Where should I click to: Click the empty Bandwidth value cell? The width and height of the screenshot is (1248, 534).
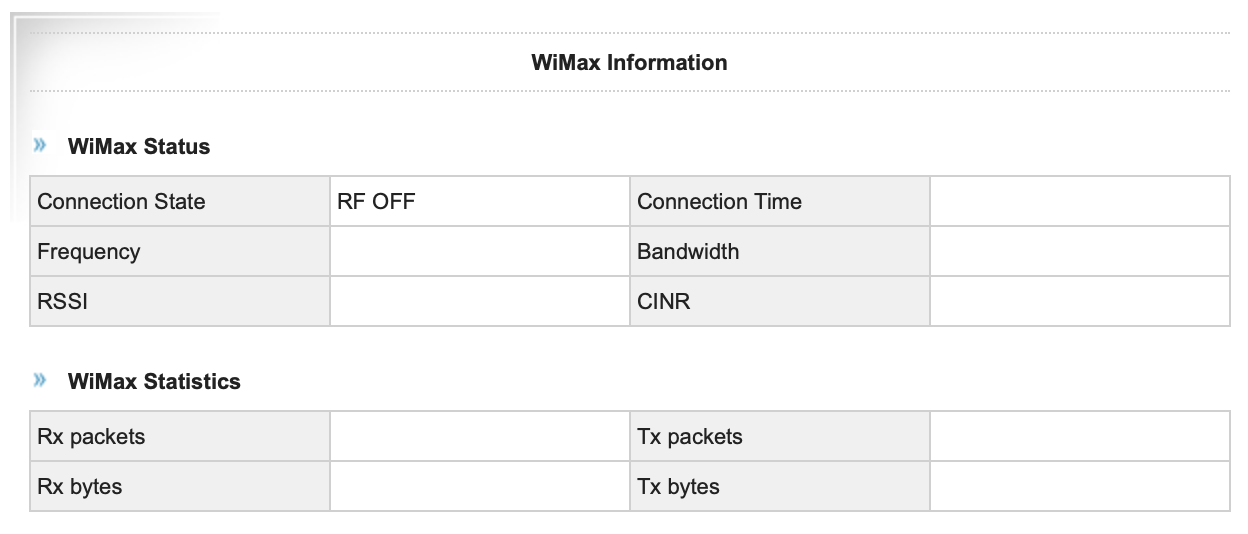tap(1079, 252)
